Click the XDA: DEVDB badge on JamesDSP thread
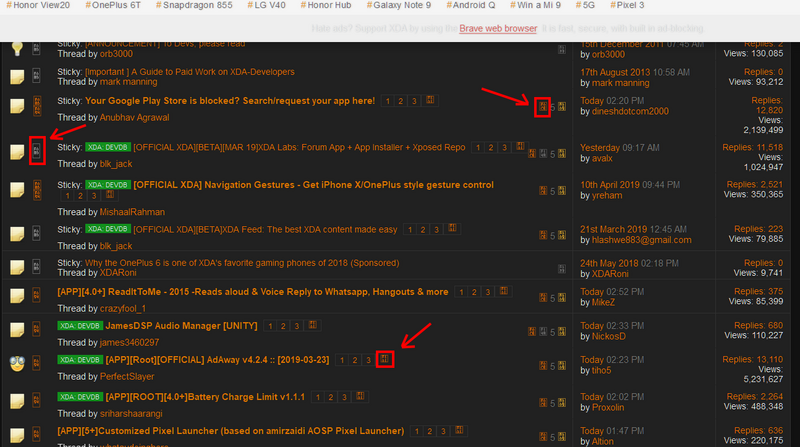The height and width of the screenshot is (447, 800). click(80, 326)
